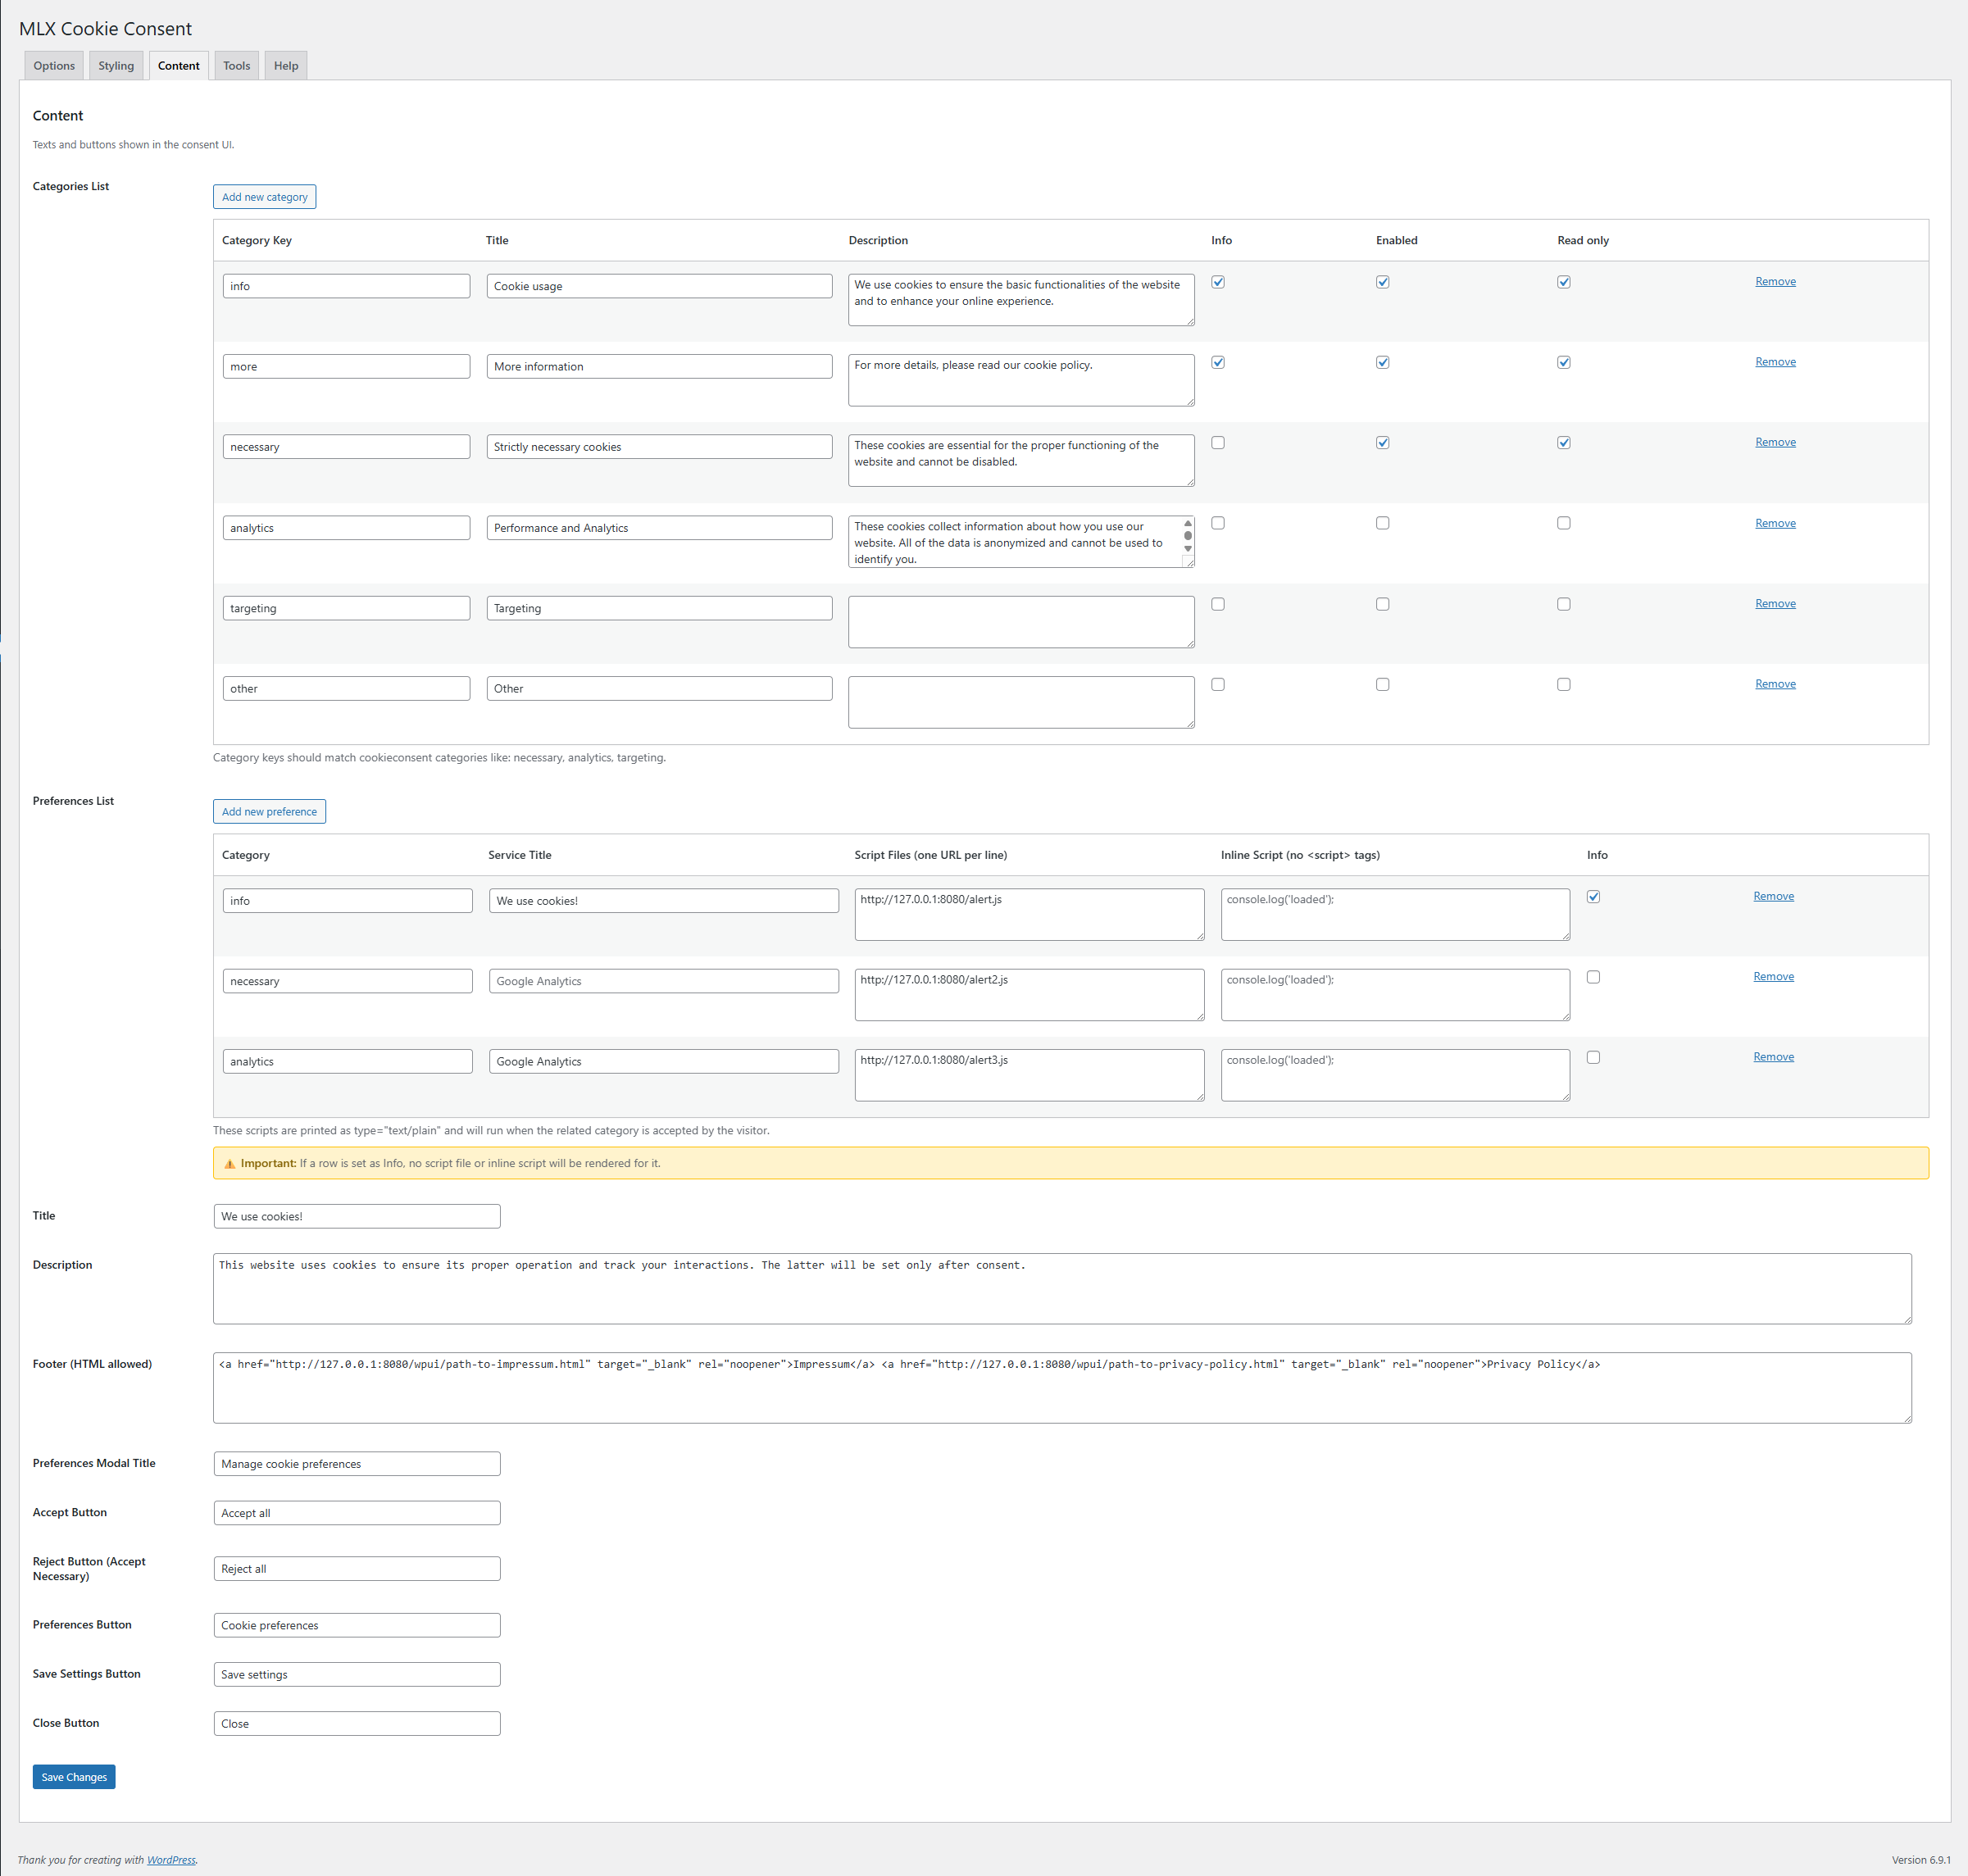Go to the Tools tab
Image resolution: width=1968 pixels, height=1876 pixels.
click(x=236, y=66)
